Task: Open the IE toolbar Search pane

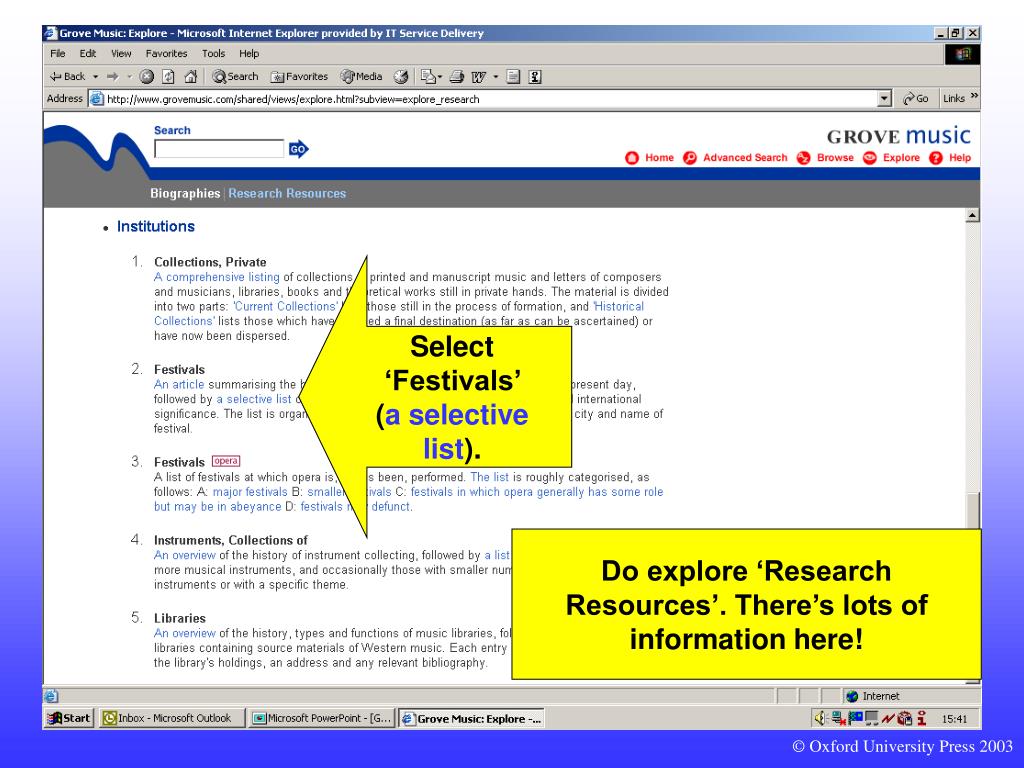Action: (x=235, y=76)
